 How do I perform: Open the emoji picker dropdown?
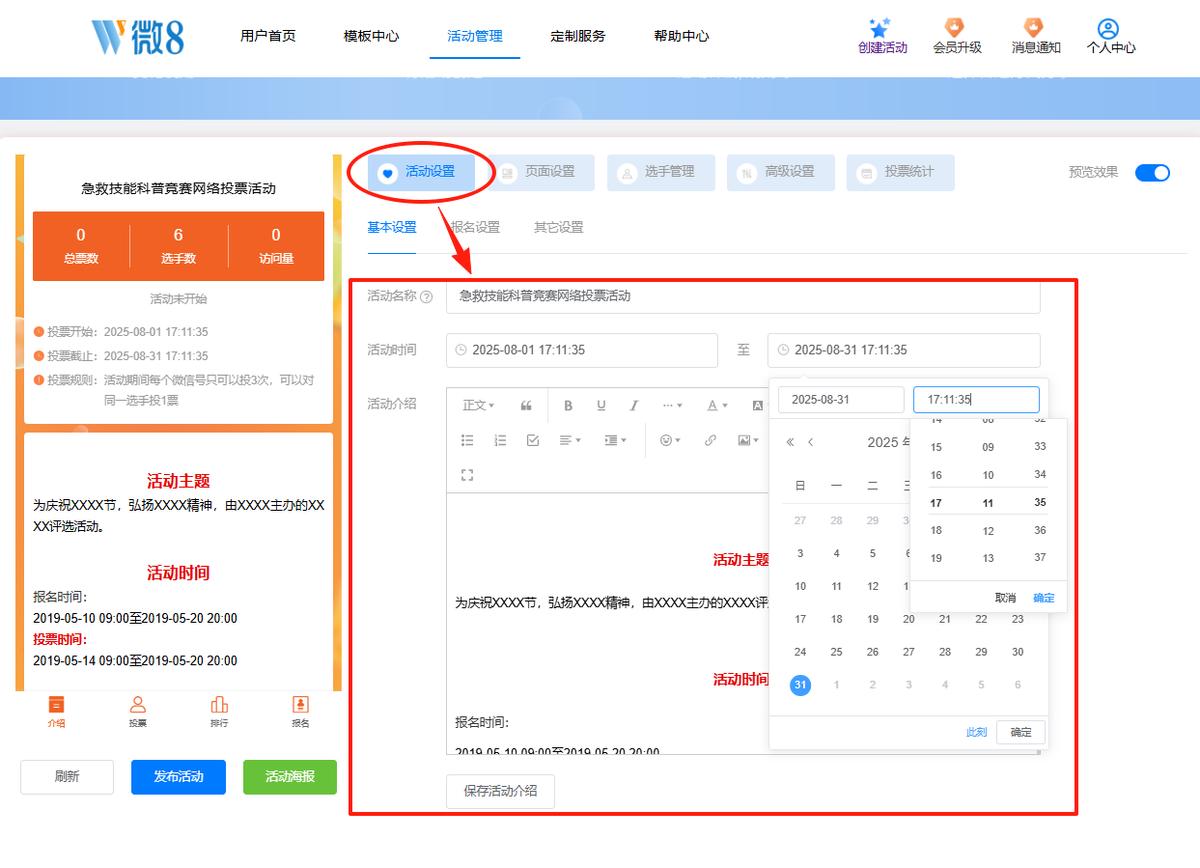pyautogui.click(x=670, y=440)
